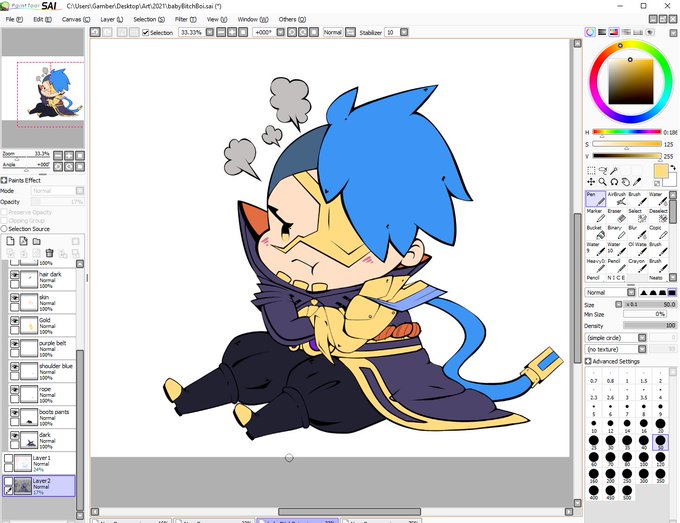Enable Selection Source radio button
The width and height of the screenshot is (680, 523).
[4, 229]
